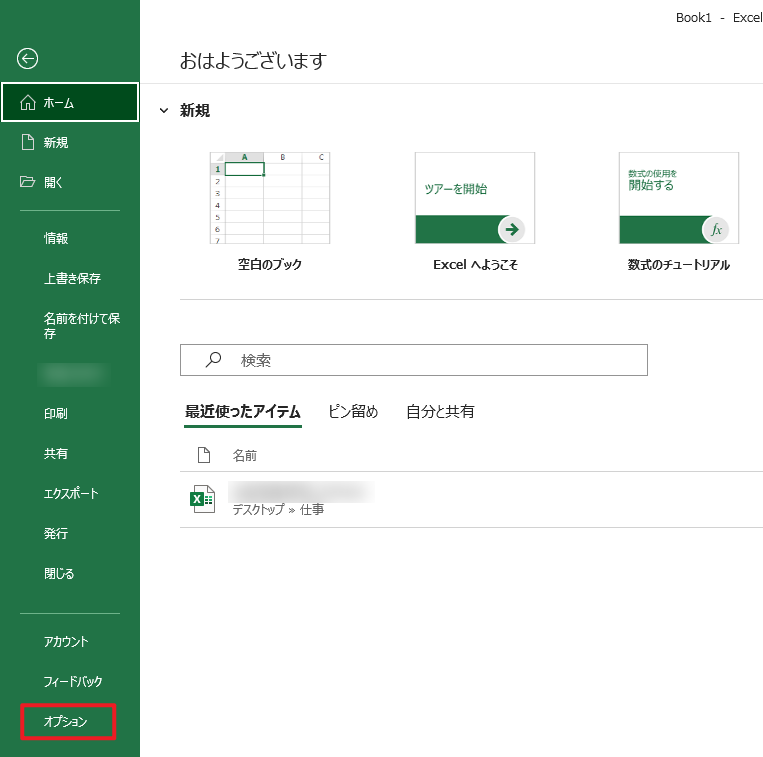Click the blank page icon beside 新規
This screenshot has height=757, width=763.
28,142
